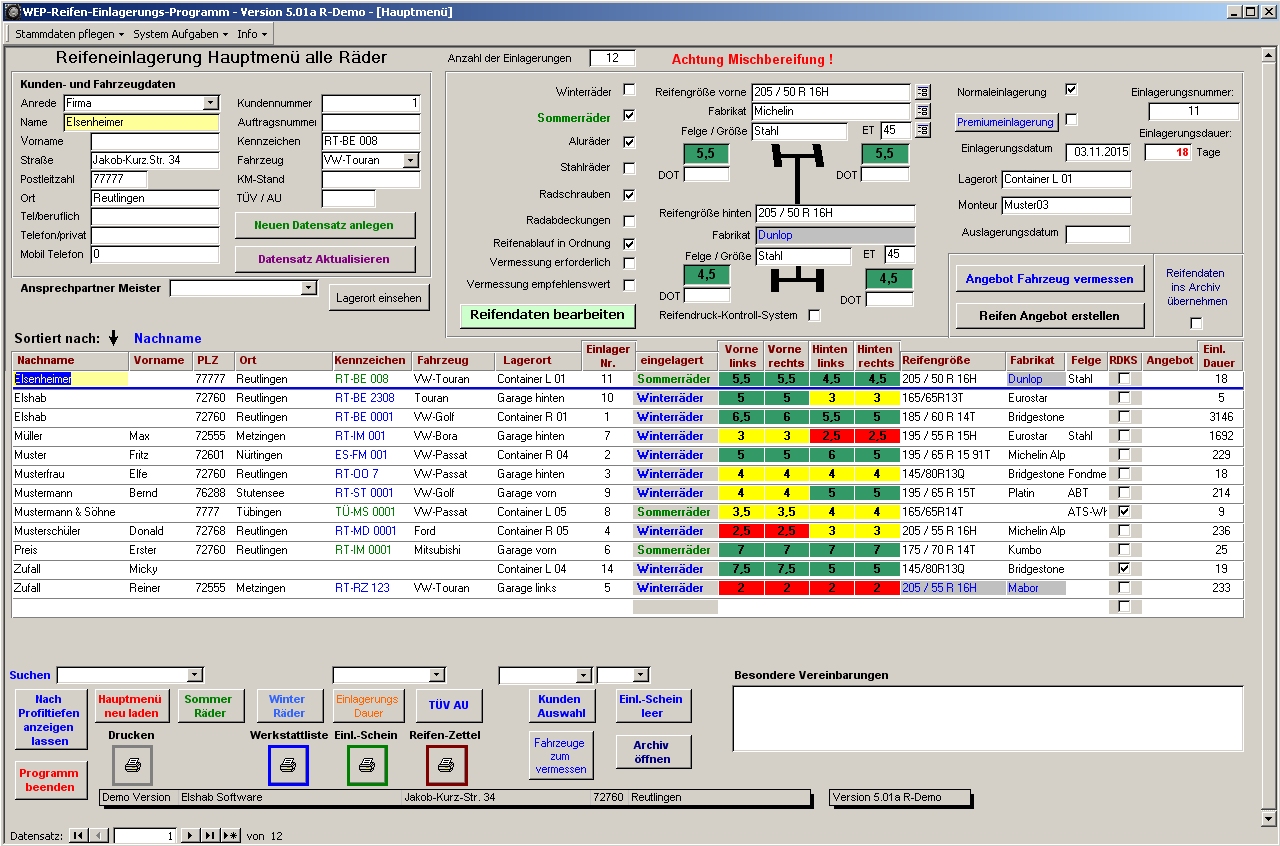The width and height of the screenshot is (1280, 846).
Task: Click Programm beenden
Action: [49, 780]
